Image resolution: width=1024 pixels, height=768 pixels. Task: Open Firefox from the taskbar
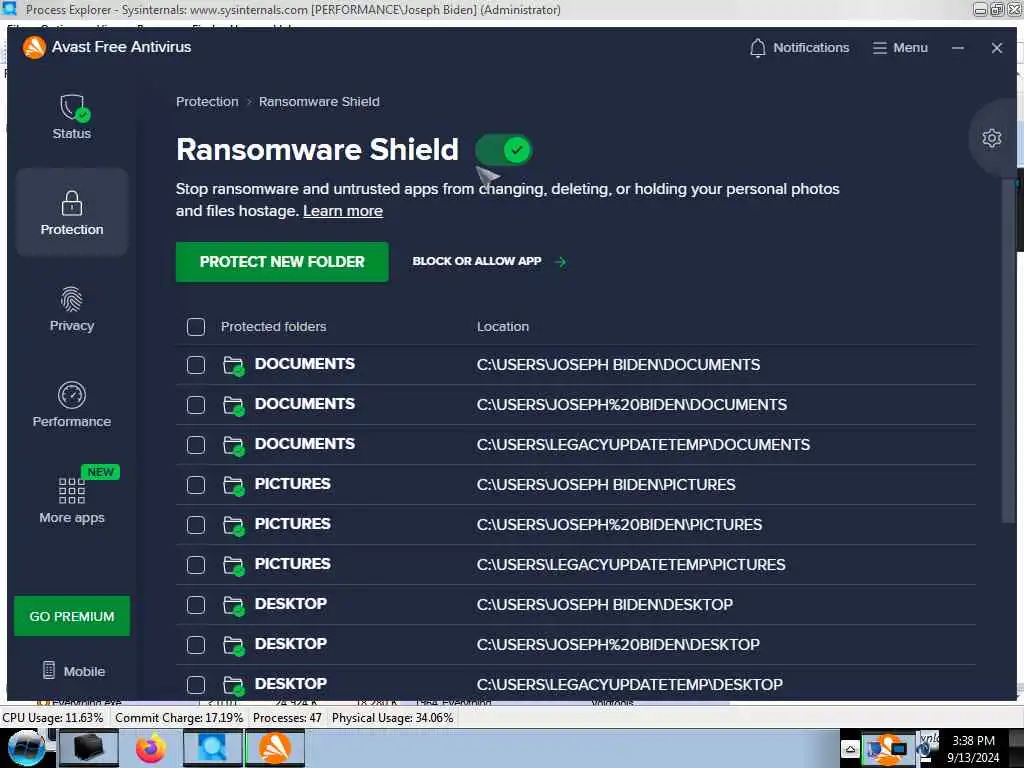151,748
